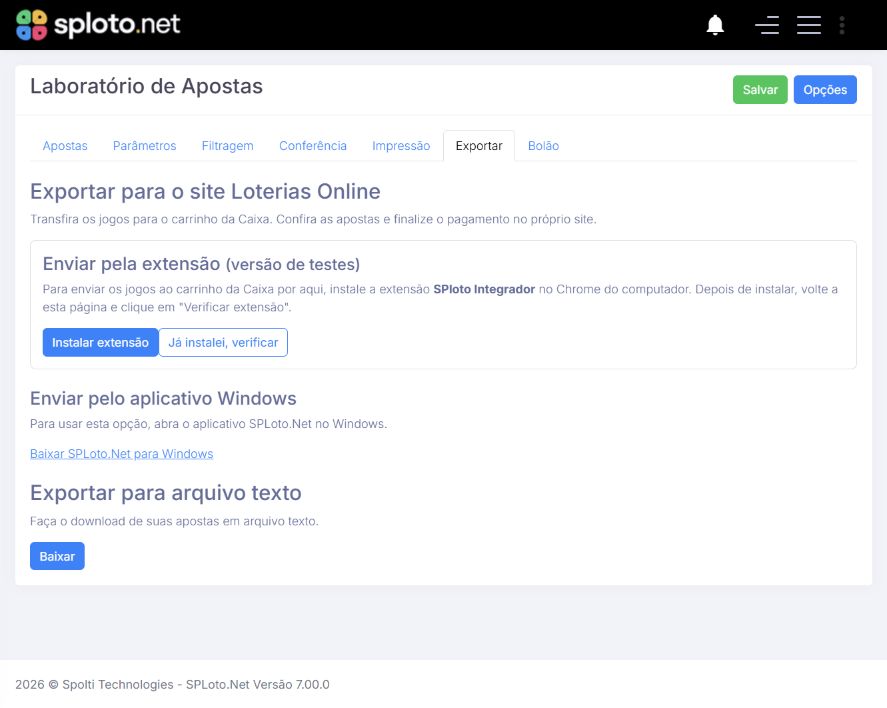The image size is (887, 708).
Task: Select the active Exportar tab
Action: click(x=479, y=146)
